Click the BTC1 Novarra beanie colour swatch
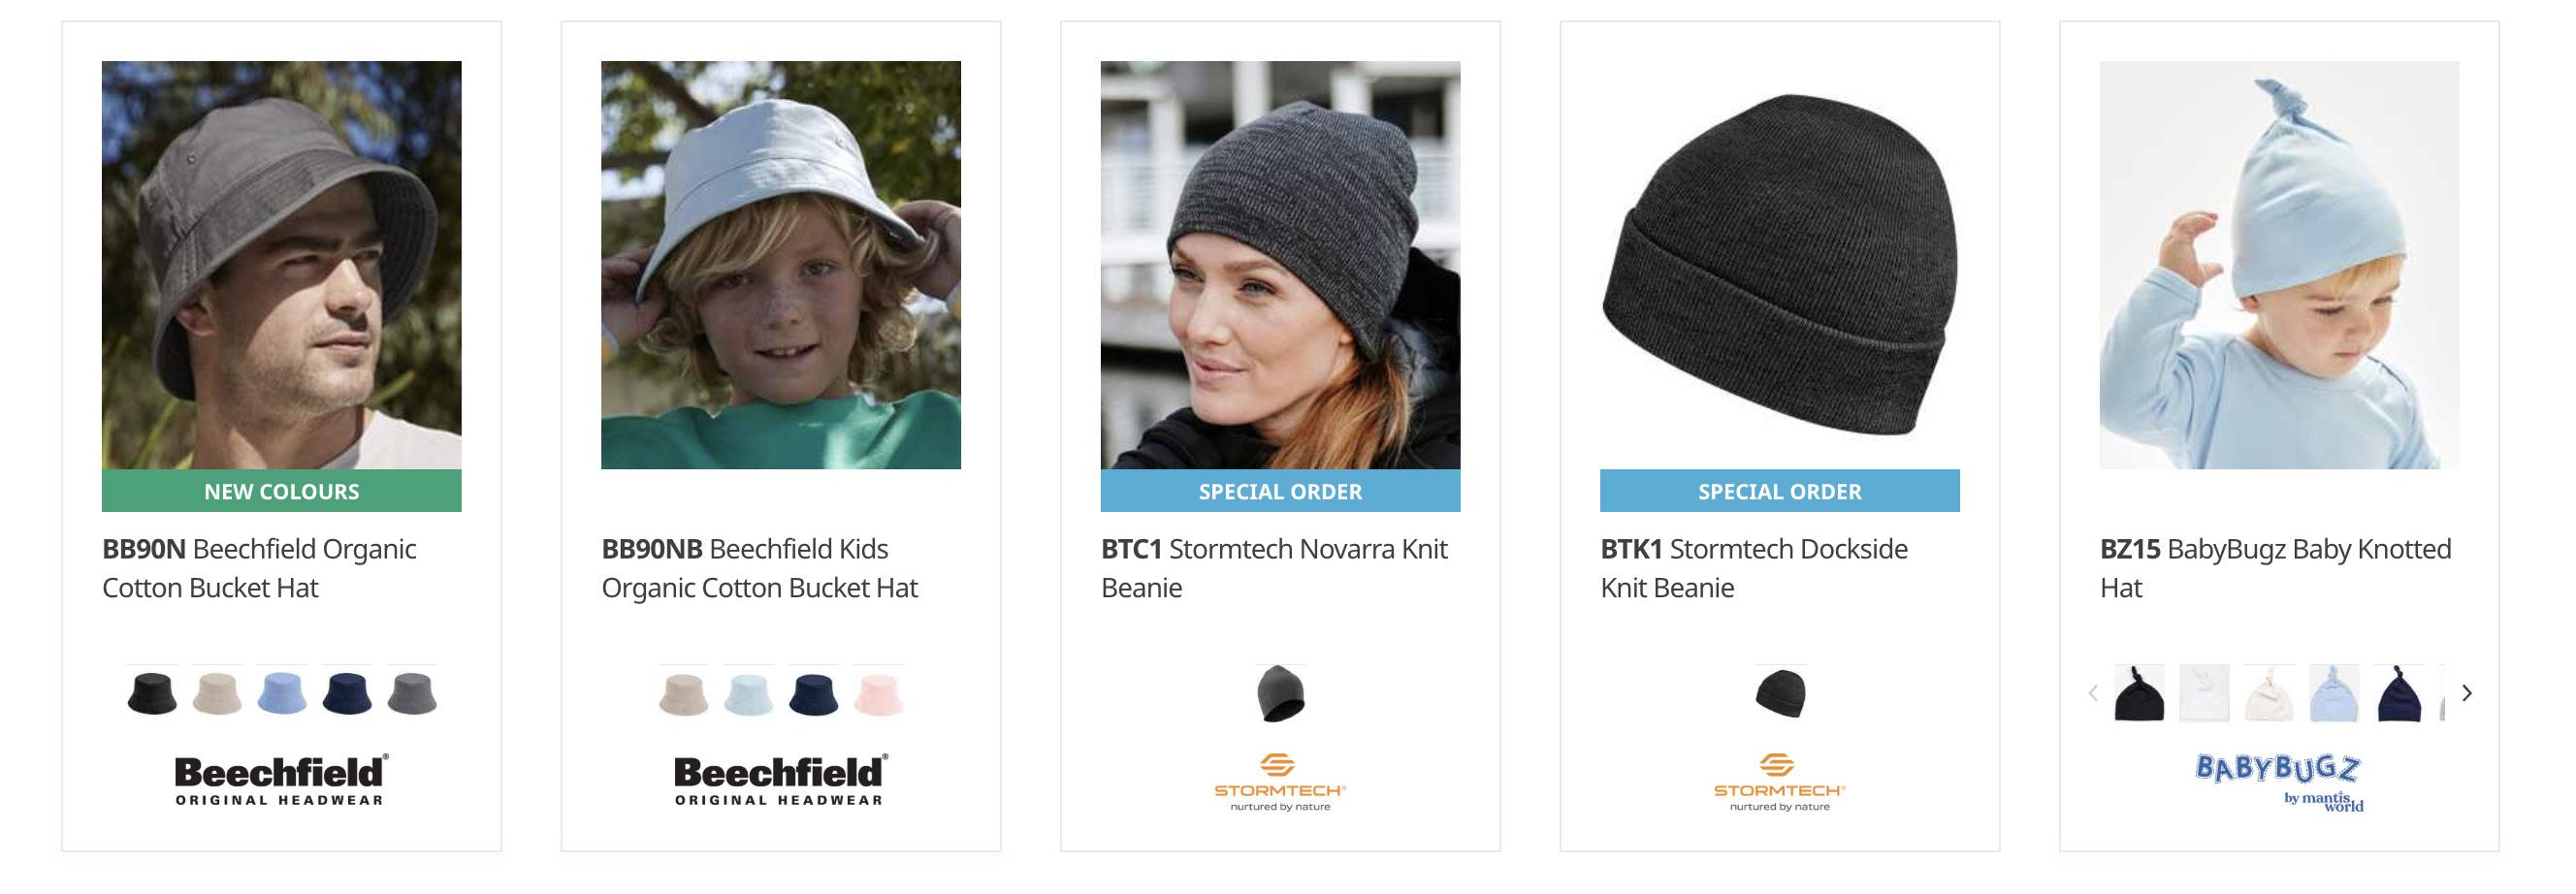This screenshot has width=2576, height=894. tap(1281, 693)
